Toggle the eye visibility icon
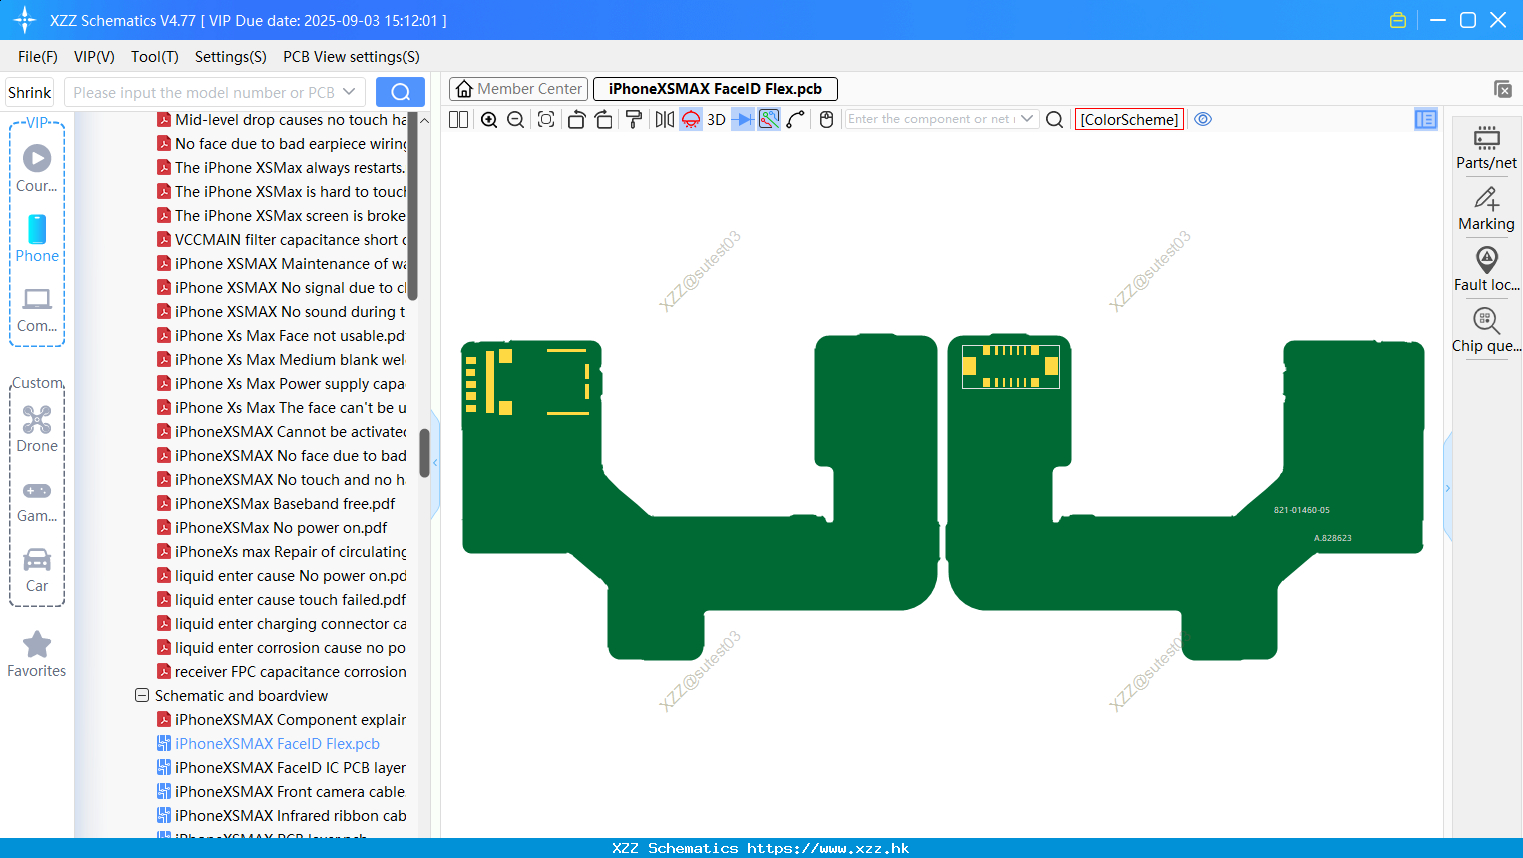 1203,119
